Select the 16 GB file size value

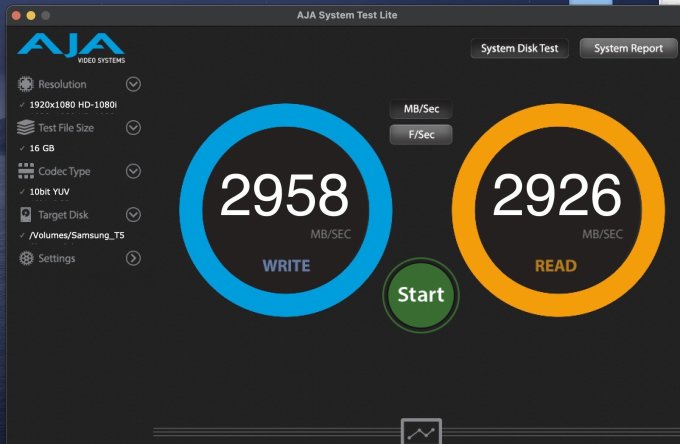point(42,148)
